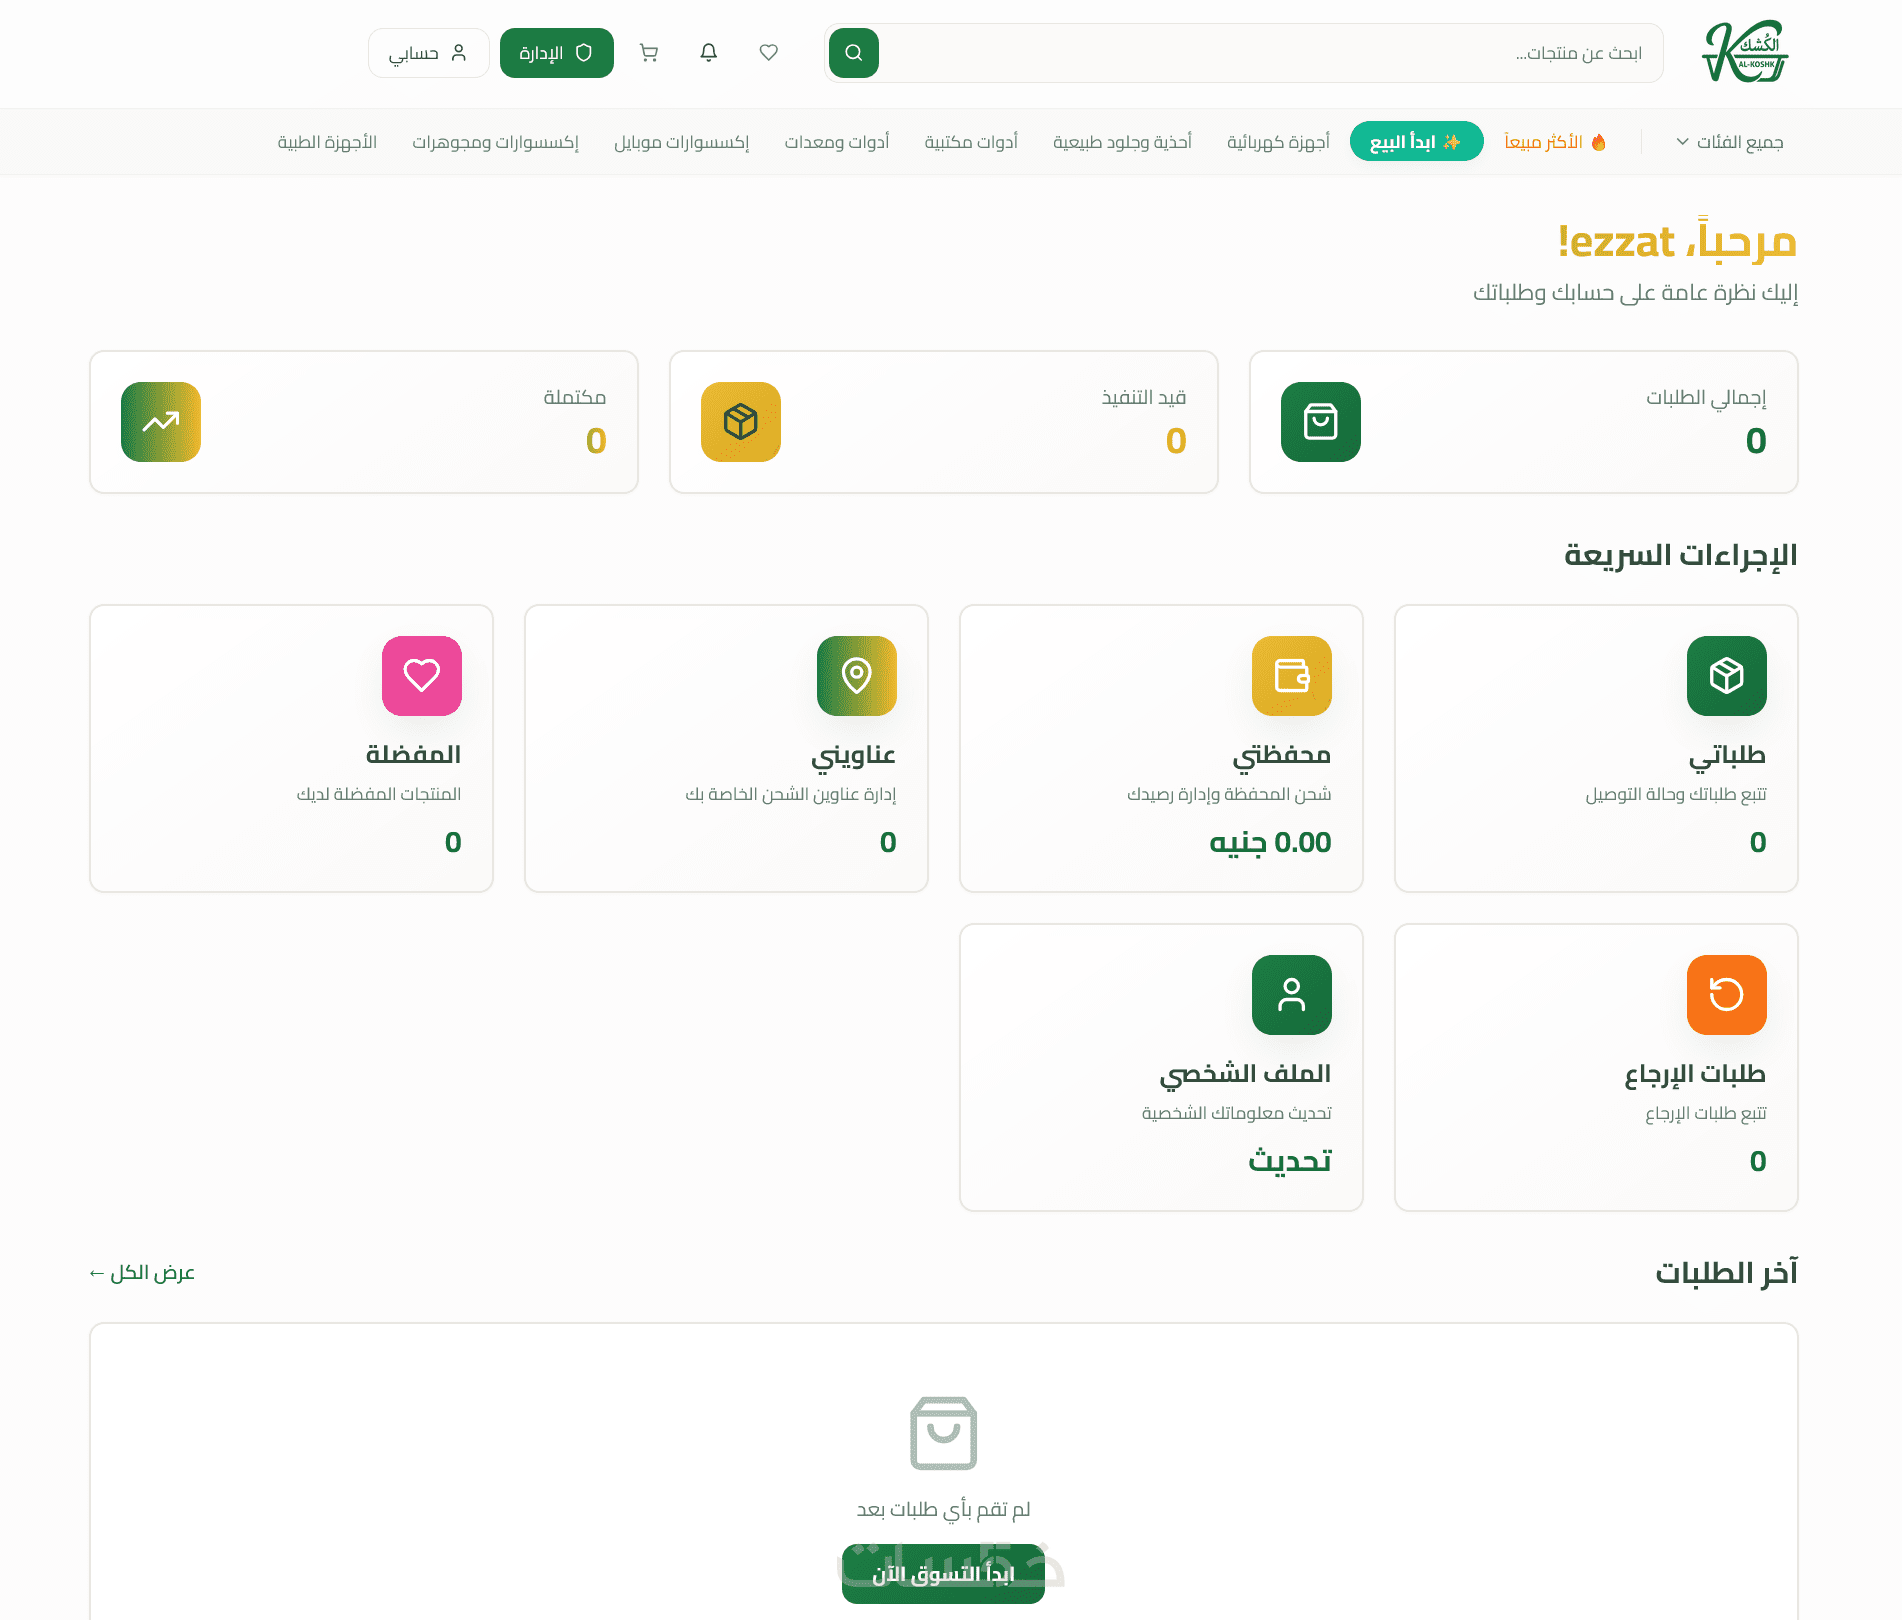Click the ابدأ التسوق الآن button

click(944, 1574)
